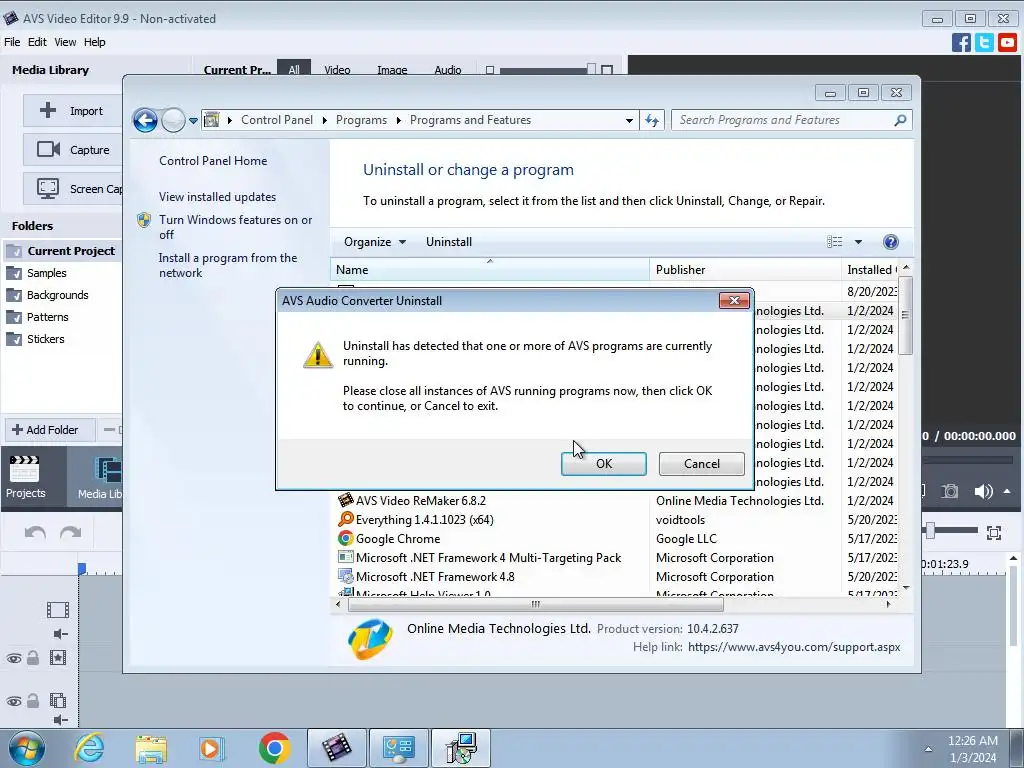Open the File menu in AVS Video Editor
This screenshot has height=768, width=1024.
pyautogui.click(x=12, y=42)
